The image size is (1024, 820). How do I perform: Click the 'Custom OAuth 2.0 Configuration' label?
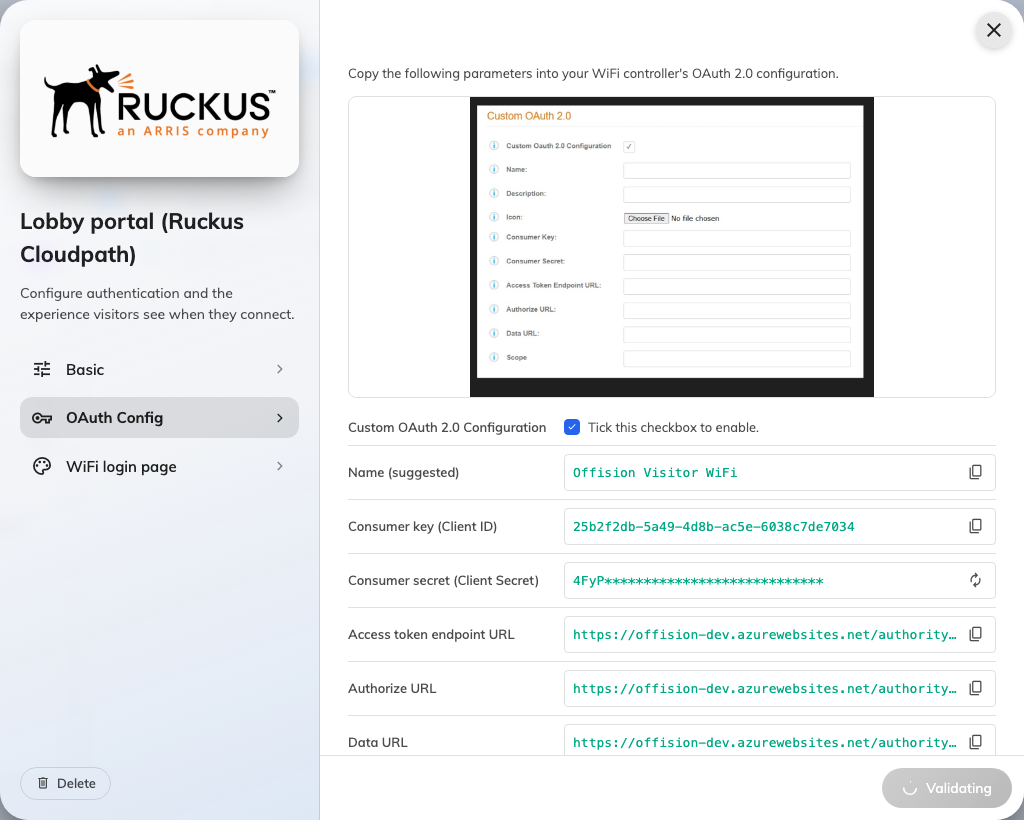[447, 428]
